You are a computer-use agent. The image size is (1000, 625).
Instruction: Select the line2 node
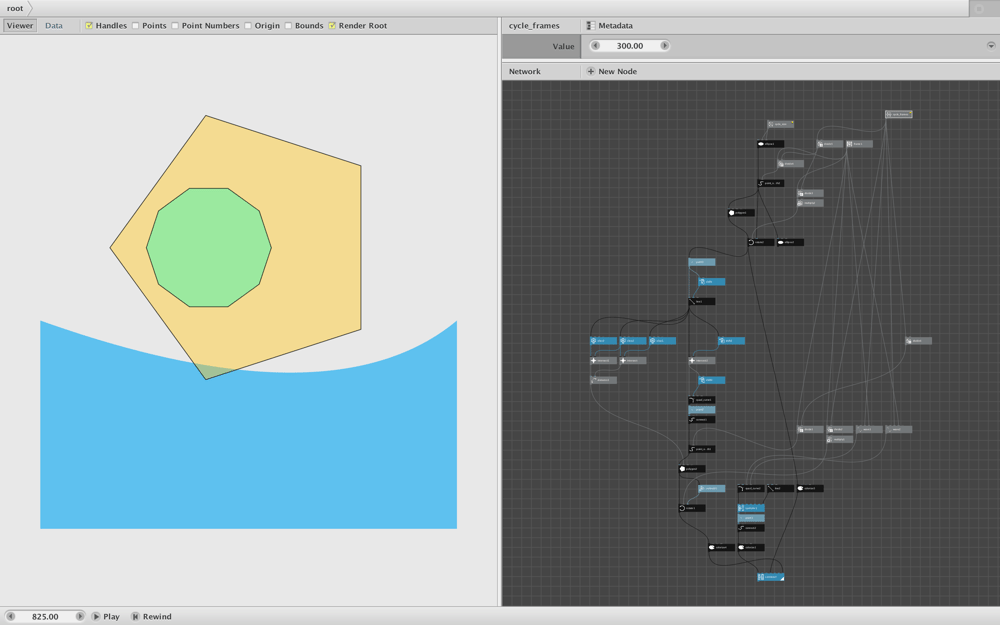coord(781,489)
